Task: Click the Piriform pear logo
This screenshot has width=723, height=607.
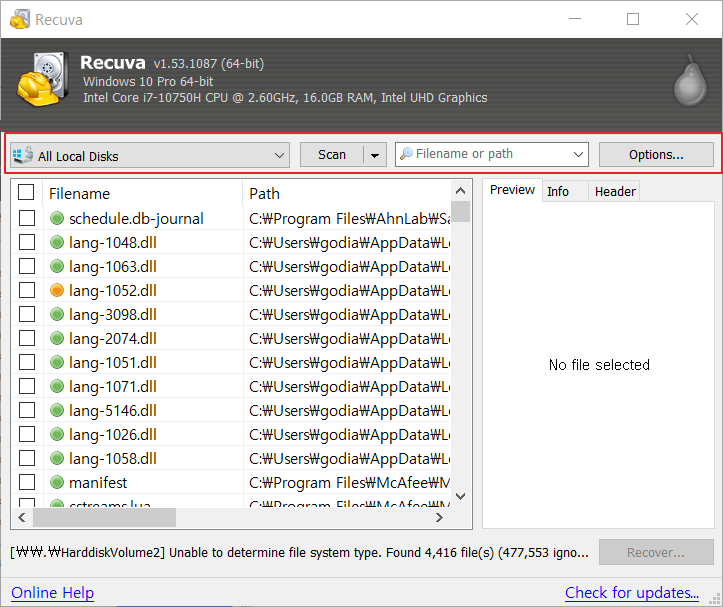Action: (x=690, y=81)
